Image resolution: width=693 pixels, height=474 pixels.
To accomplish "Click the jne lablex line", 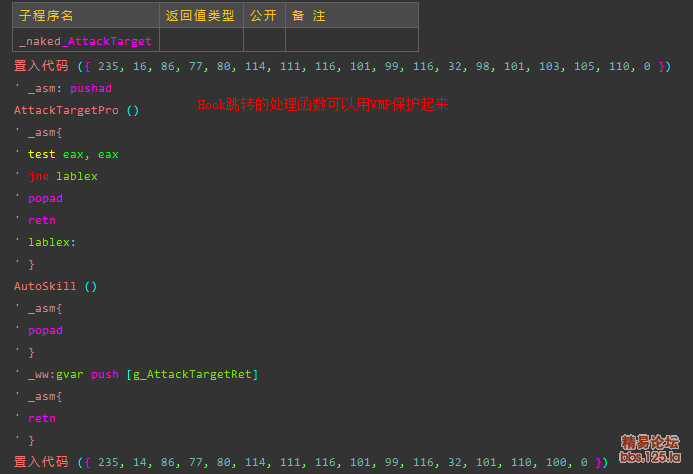I will coord(63,176).
